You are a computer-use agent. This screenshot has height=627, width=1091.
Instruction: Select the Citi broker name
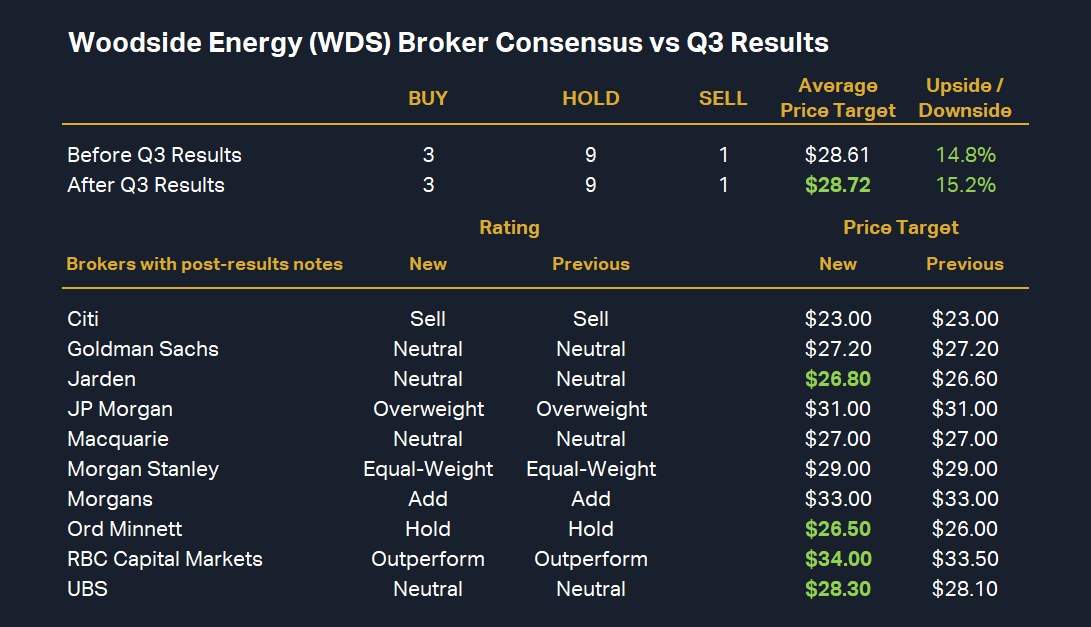(x=83, y=319)
